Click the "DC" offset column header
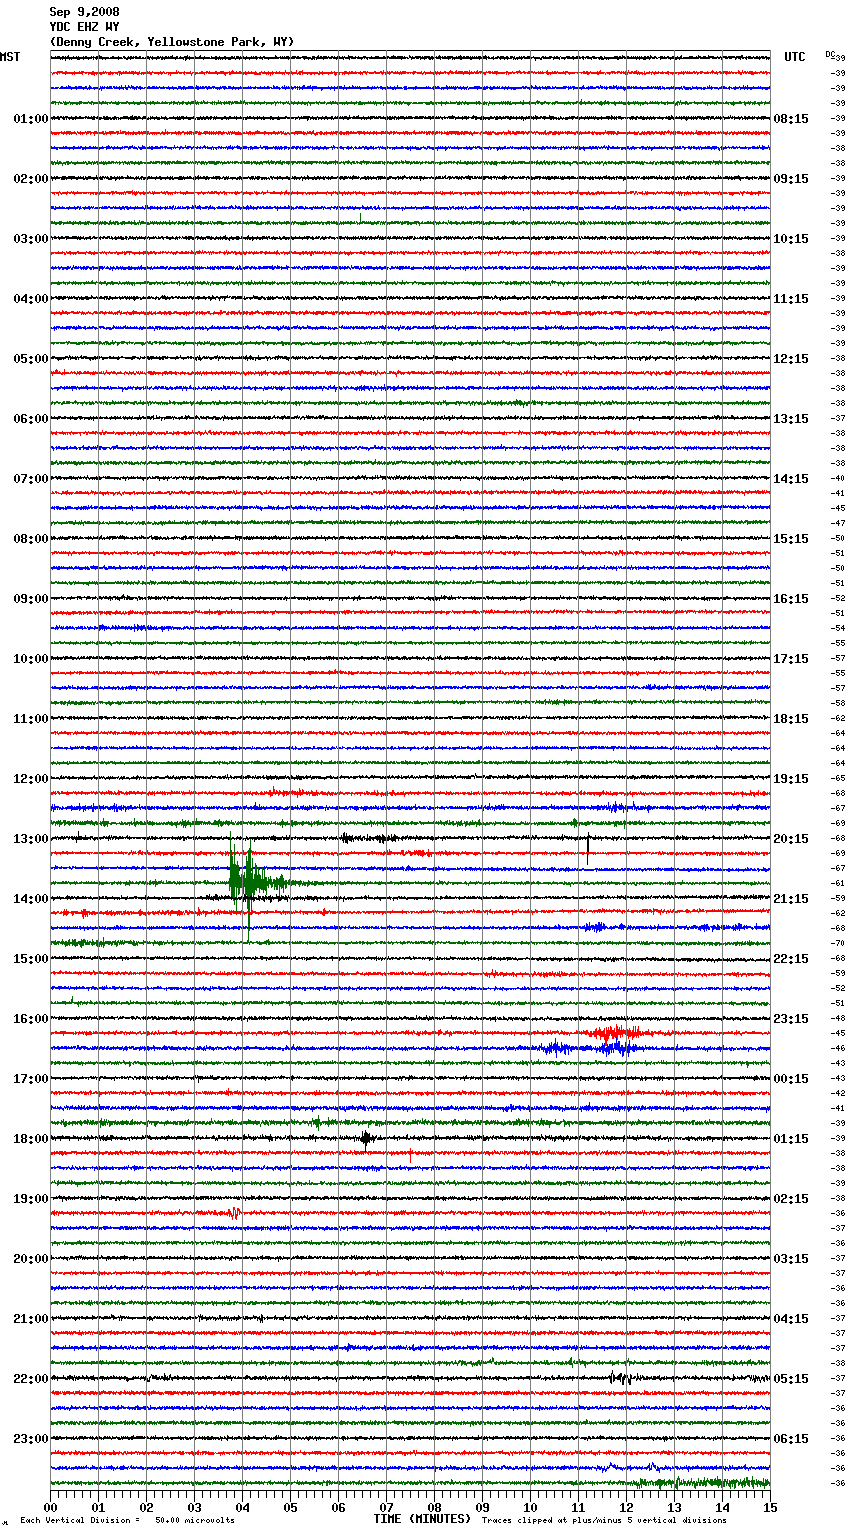Screen dimensions: 850x1534 (830, 55)
